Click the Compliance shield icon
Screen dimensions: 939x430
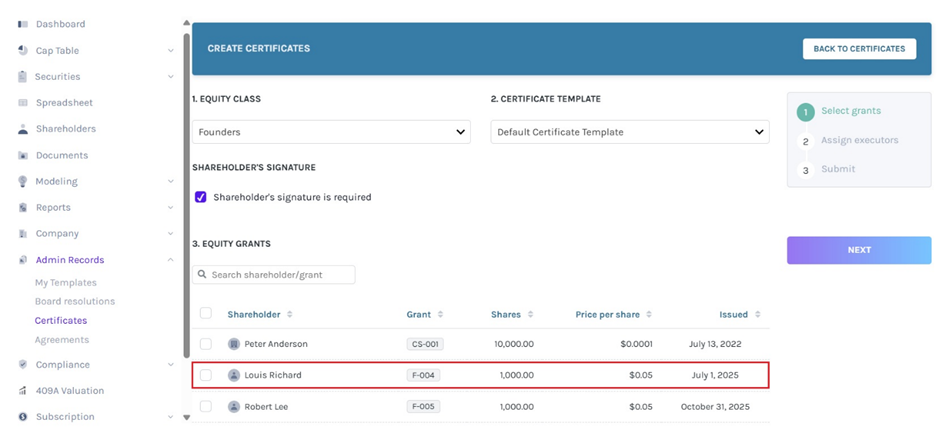[22, 365]
